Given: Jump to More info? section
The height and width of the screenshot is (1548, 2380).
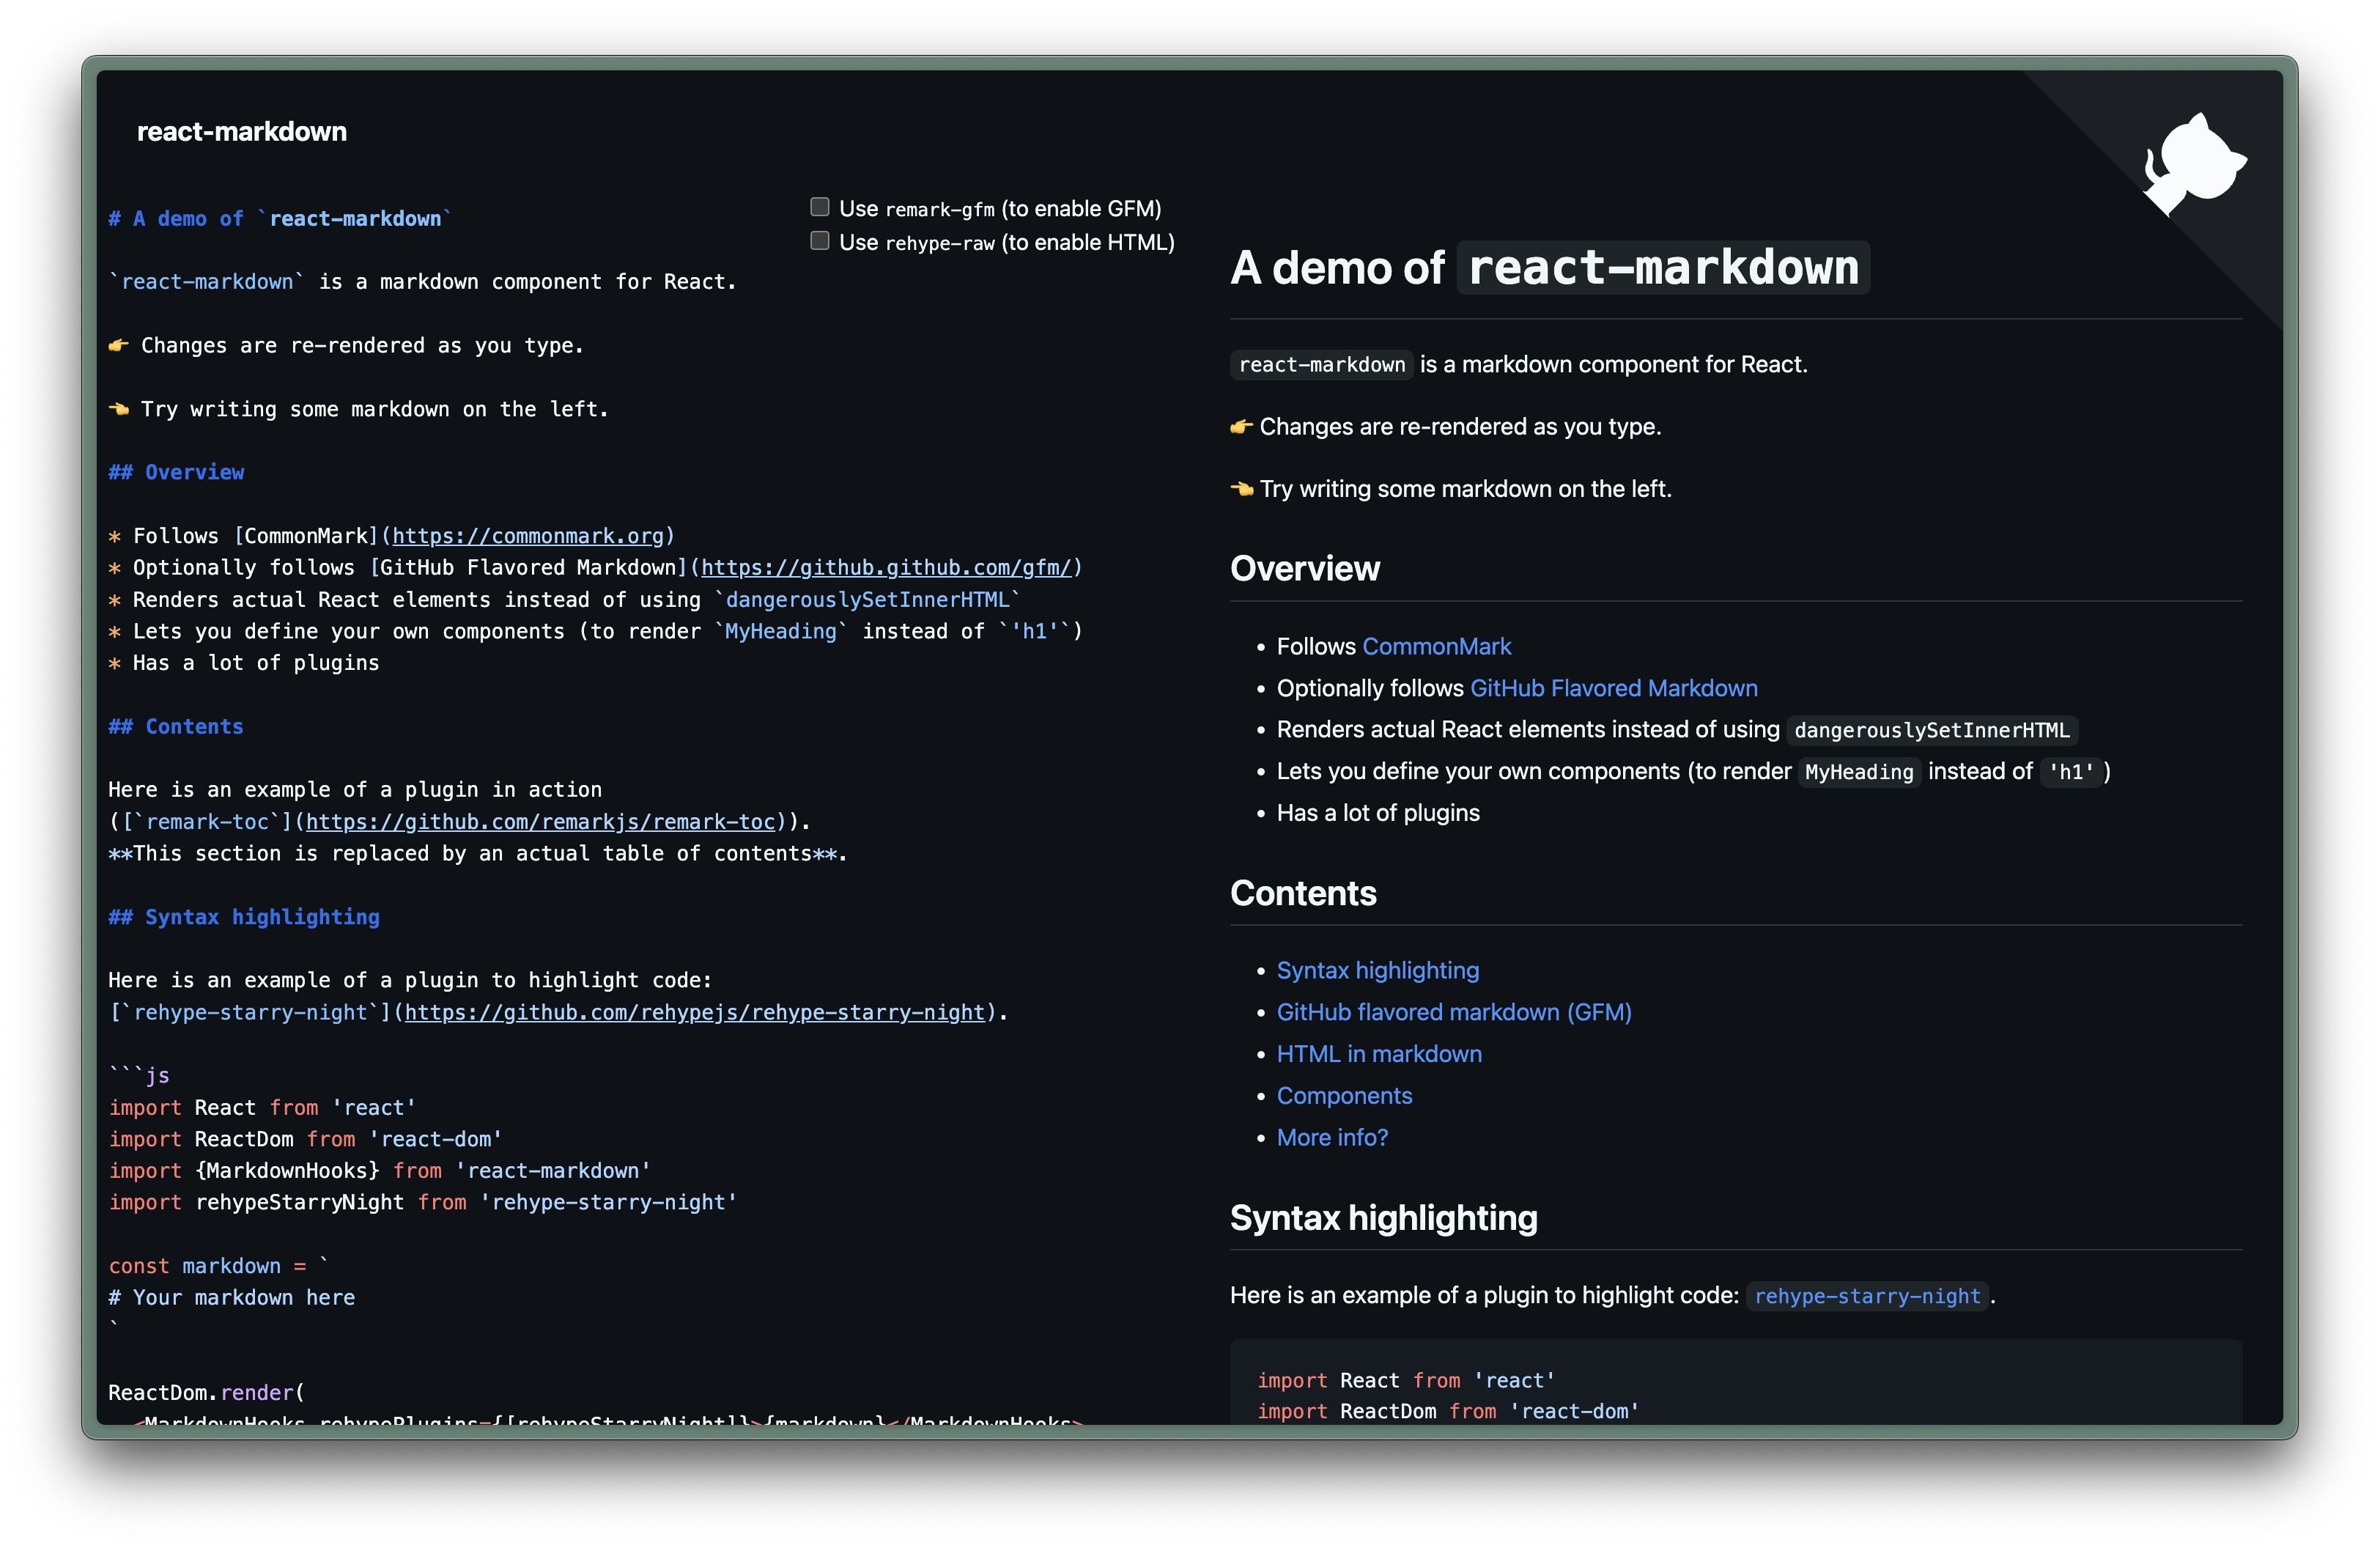Looking at the screenshot, I should click(x=1332, y=1137).
